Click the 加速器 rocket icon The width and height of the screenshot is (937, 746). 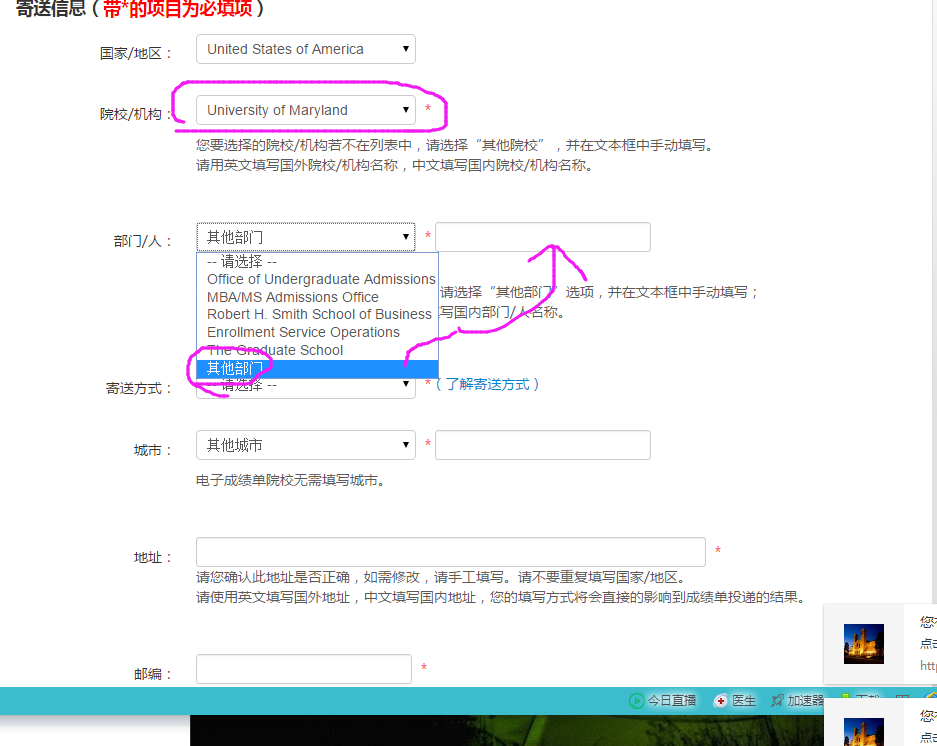(x=777, y=701)
